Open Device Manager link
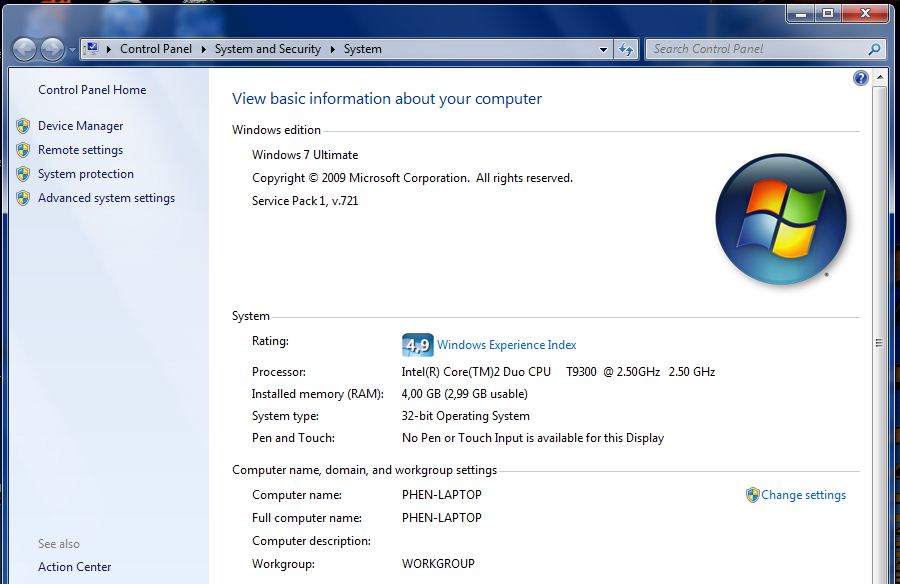Image resolution: width=900 pixels, height=584 pixels. (x=80, y=126)
